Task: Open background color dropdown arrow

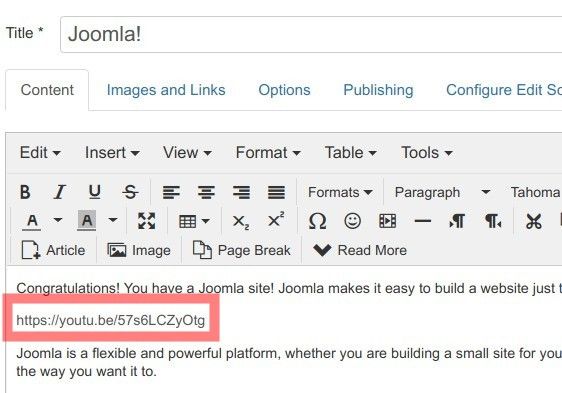Action: point(113,220)
